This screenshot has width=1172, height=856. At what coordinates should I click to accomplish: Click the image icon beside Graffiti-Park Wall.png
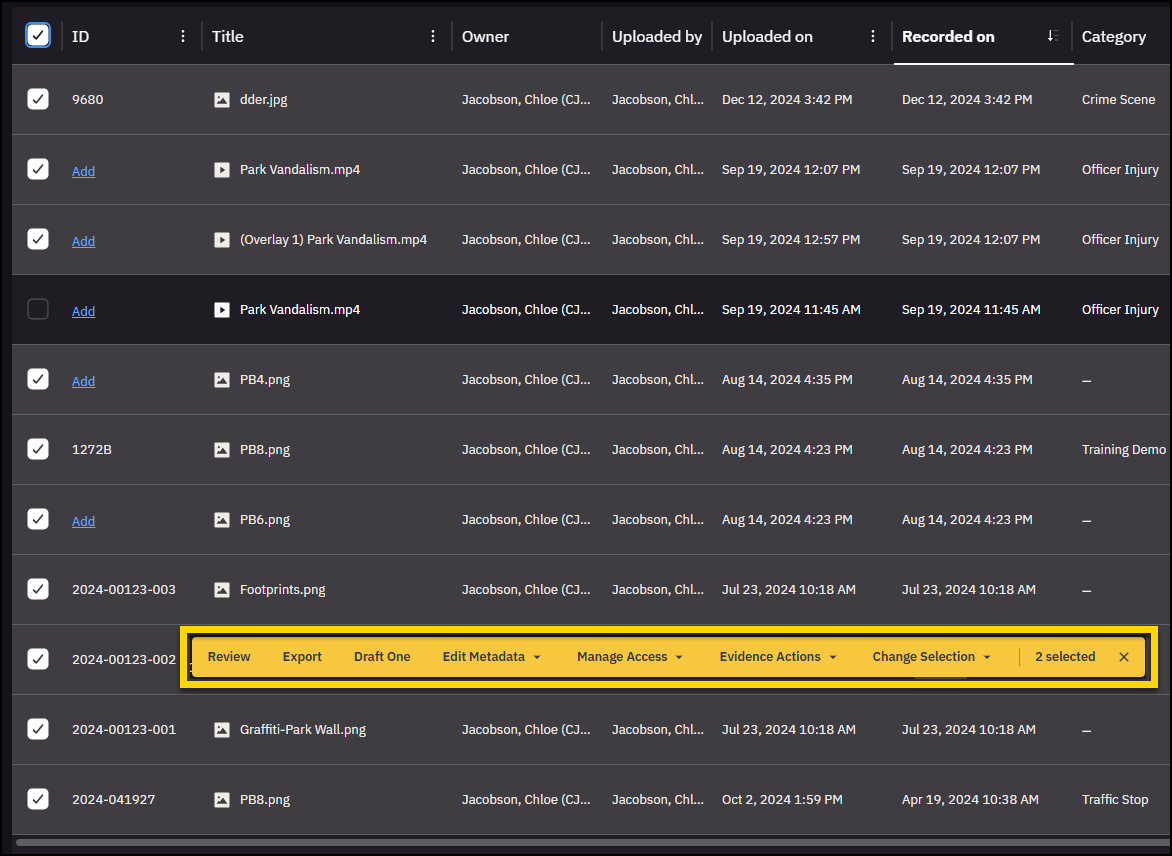[x=222, y=730]
